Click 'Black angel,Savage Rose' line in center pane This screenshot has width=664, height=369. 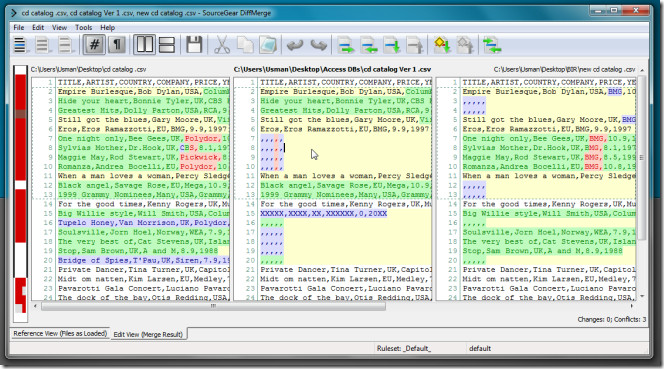coord(346,186)
